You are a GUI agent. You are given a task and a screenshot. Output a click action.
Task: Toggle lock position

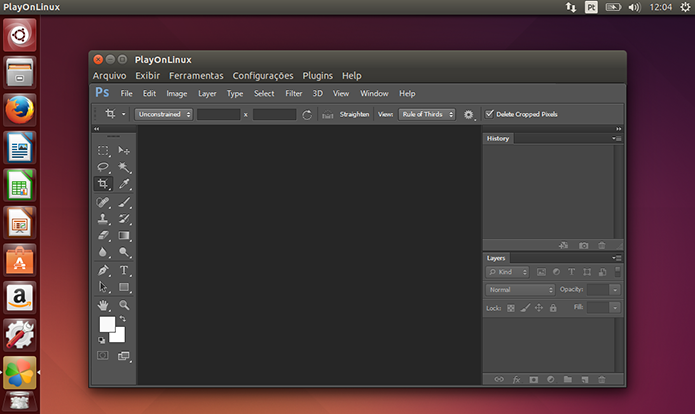click(539, 308)
